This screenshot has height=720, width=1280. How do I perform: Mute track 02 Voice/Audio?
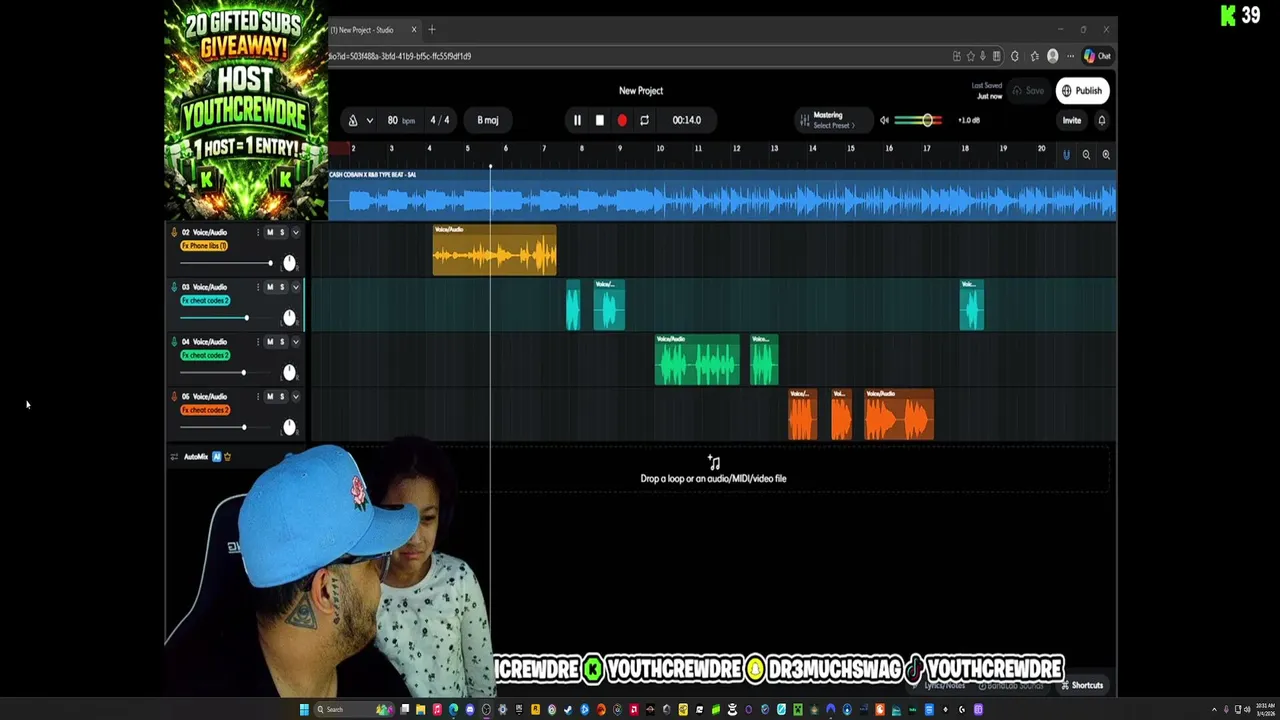[x=269, y=232]
